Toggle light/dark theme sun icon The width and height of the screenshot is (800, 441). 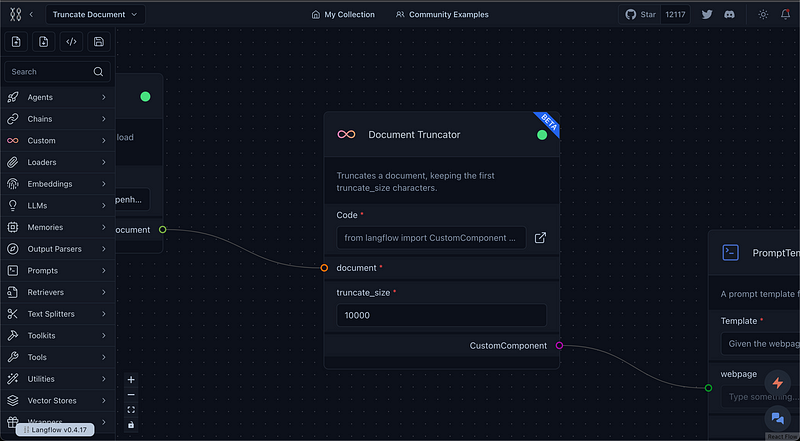click(763, 15)
